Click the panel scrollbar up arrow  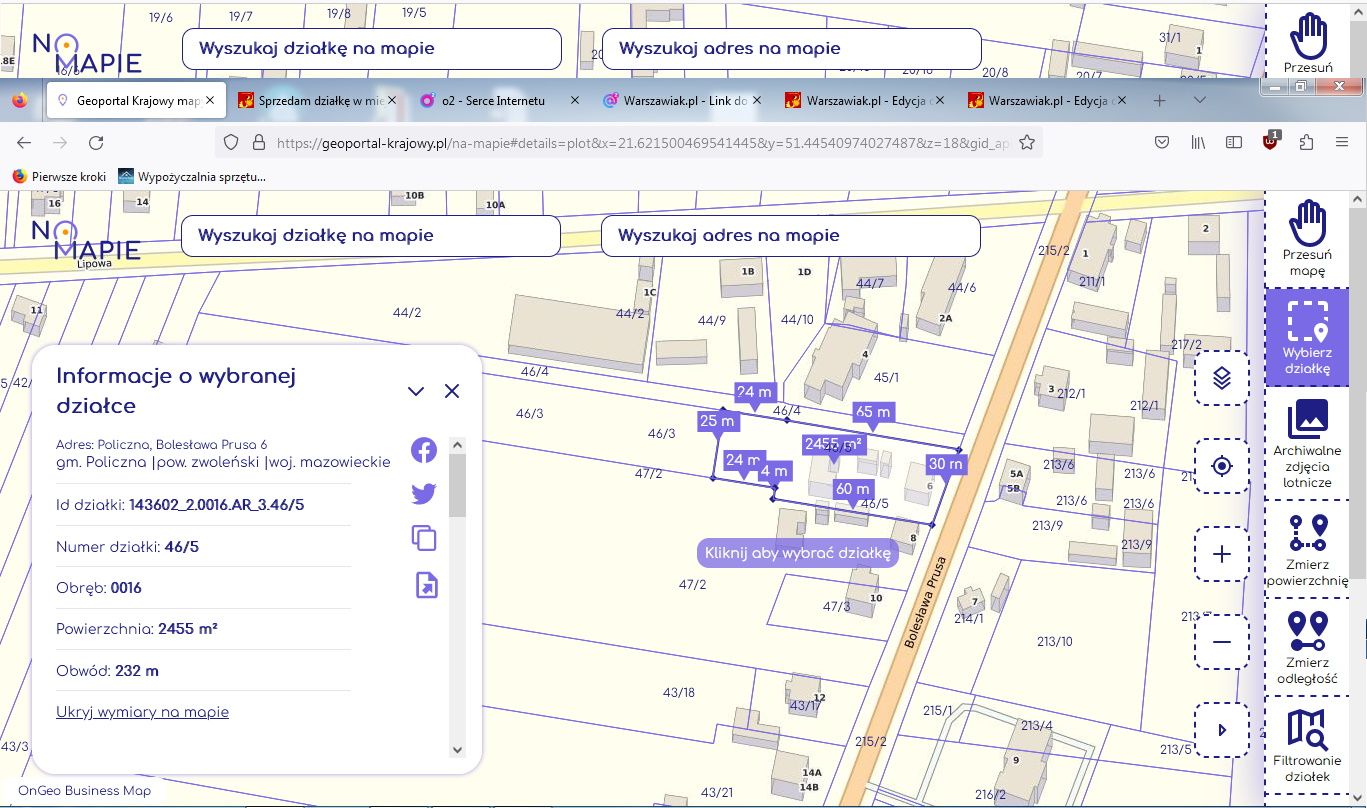tap(457, 445)
